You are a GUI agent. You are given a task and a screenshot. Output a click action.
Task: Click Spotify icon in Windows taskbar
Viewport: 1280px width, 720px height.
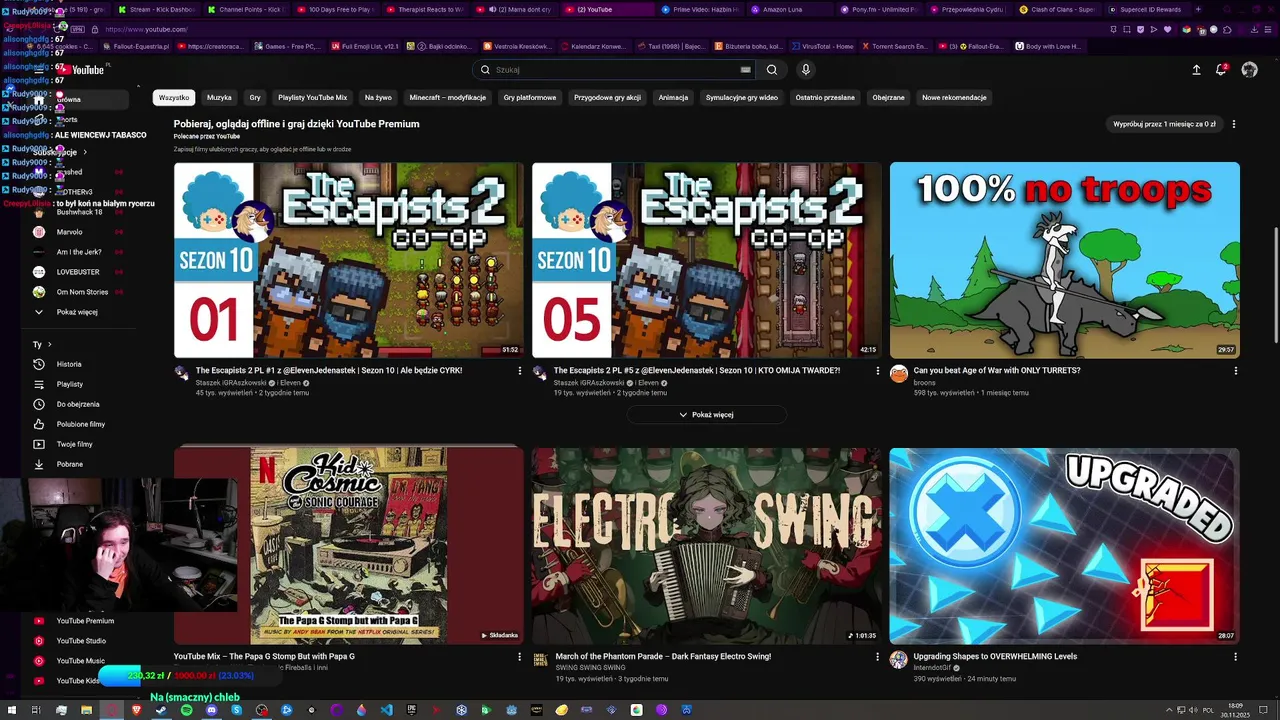pos(186,710)
